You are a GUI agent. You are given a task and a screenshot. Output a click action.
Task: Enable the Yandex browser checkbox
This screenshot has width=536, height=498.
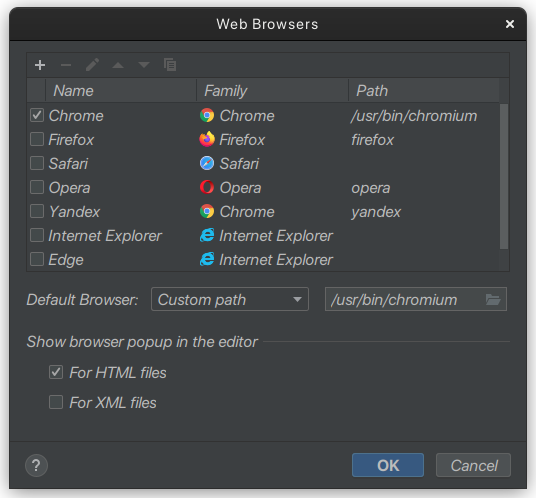point(37,212)
